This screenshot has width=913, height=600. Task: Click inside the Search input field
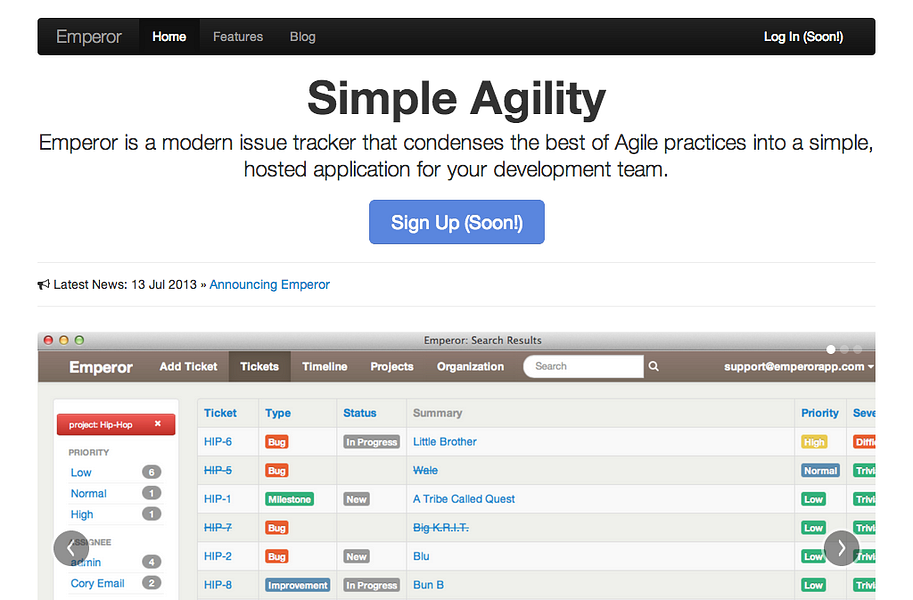(583, 366)
